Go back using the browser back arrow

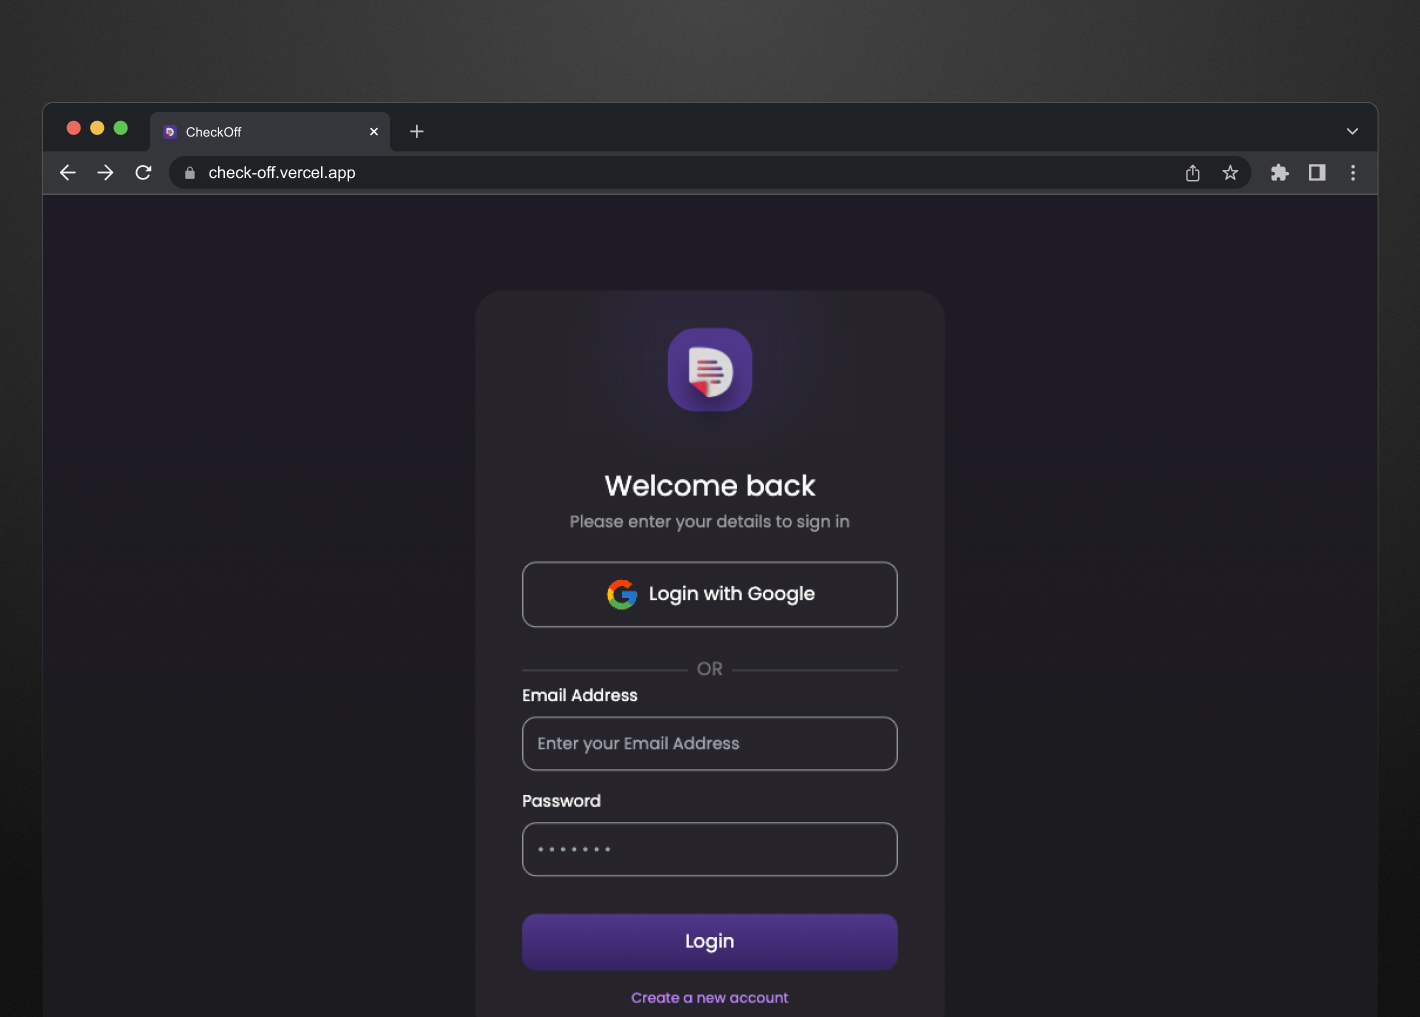pos(68,173)
